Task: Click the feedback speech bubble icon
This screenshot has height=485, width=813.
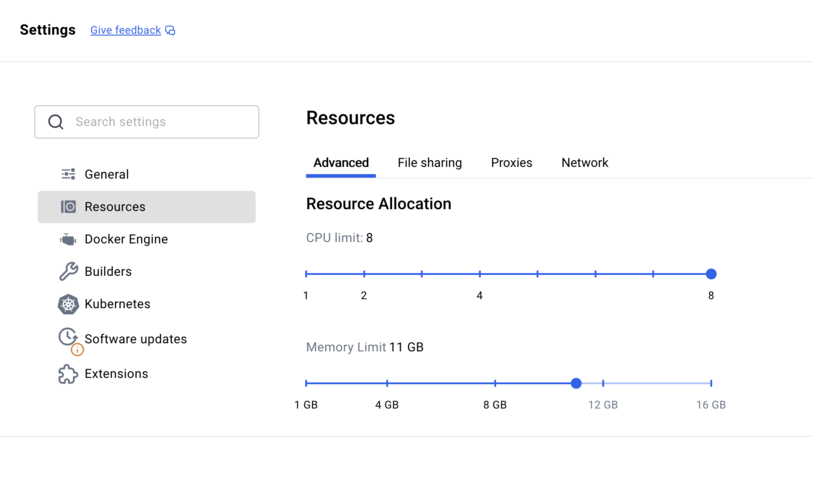Action: coord(170,31)
